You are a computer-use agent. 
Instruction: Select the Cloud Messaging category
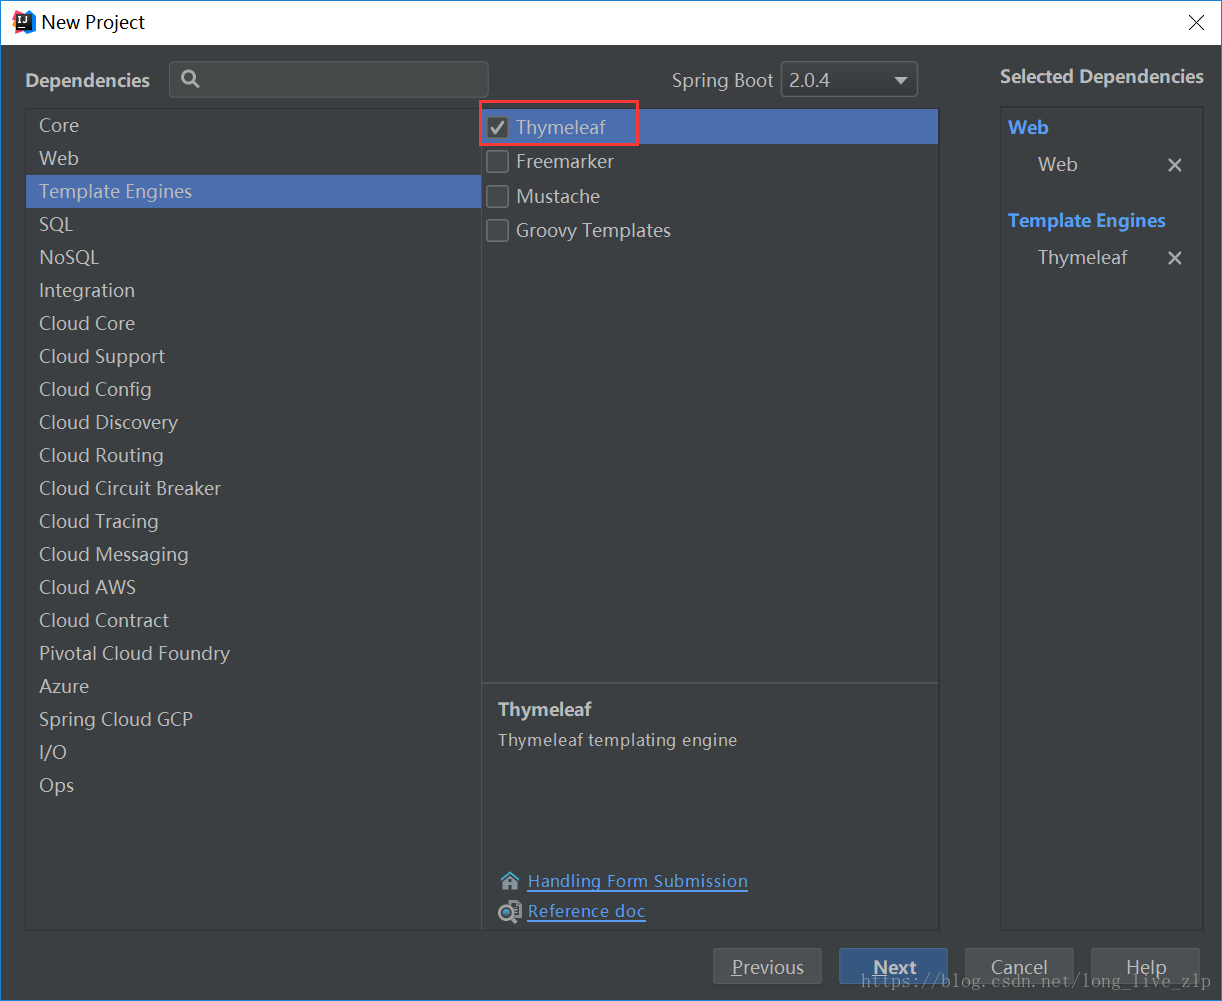pyautogui.click(x=253, y=554)
